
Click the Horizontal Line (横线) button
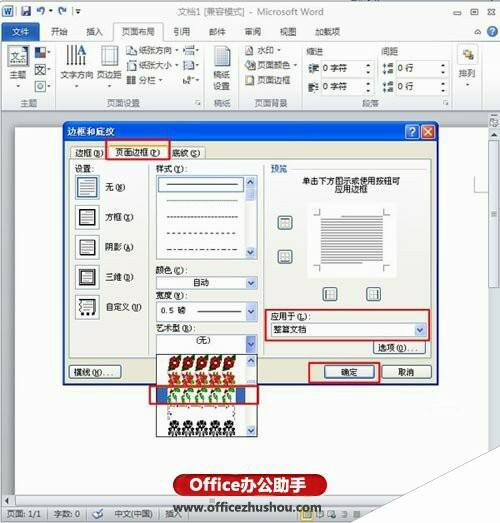tap(95, 372)
